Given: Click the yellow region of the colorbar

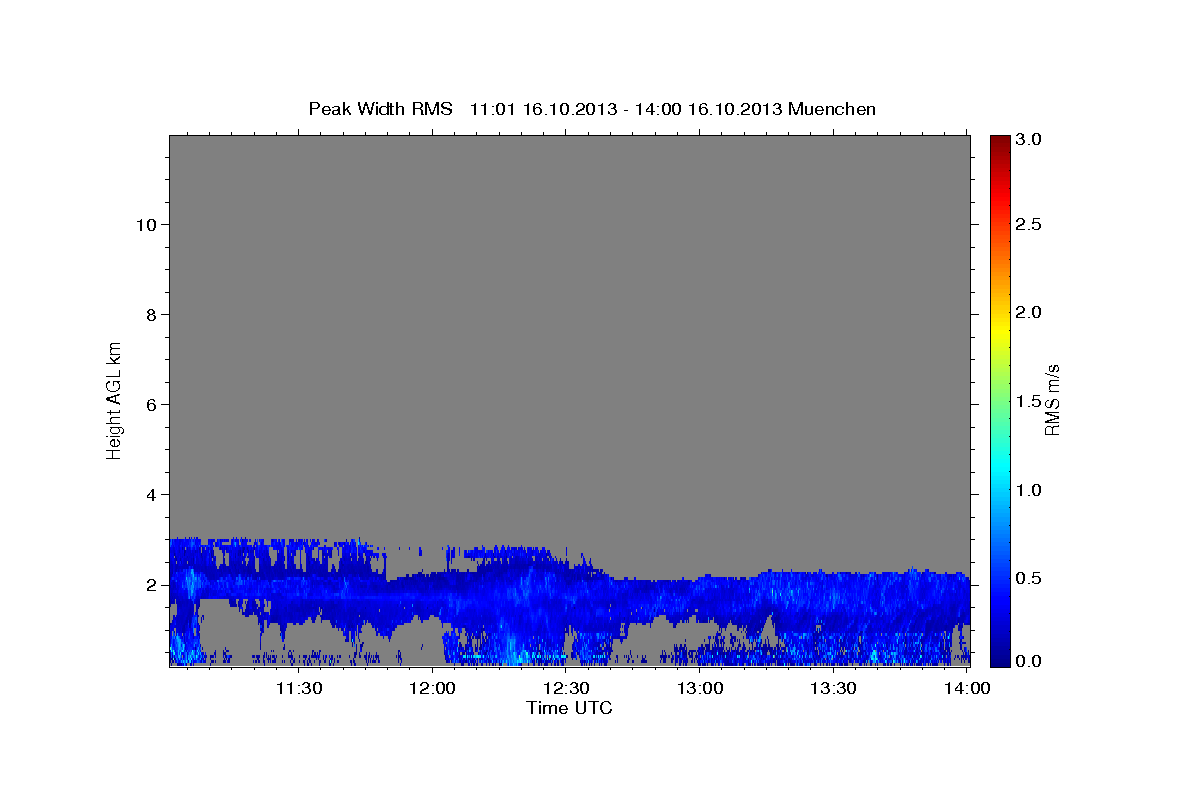Looking at the screenshot, I should point(1000,333).
